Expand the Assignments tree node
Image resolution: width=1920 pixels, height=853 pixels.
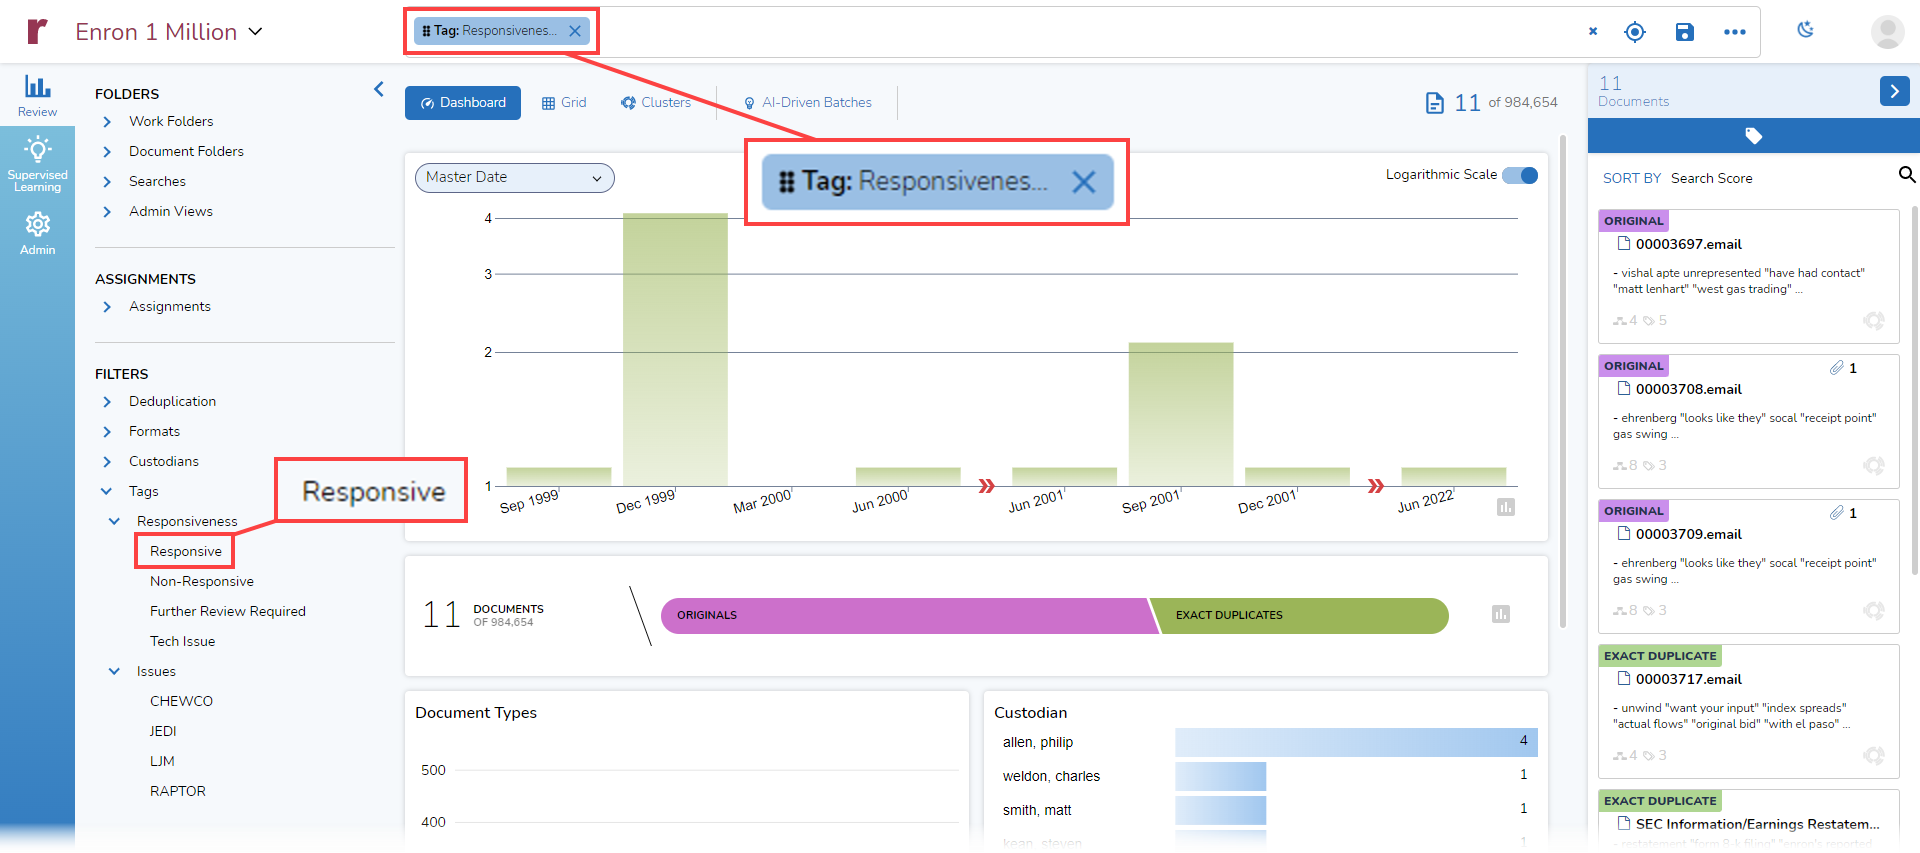[107, 307]
